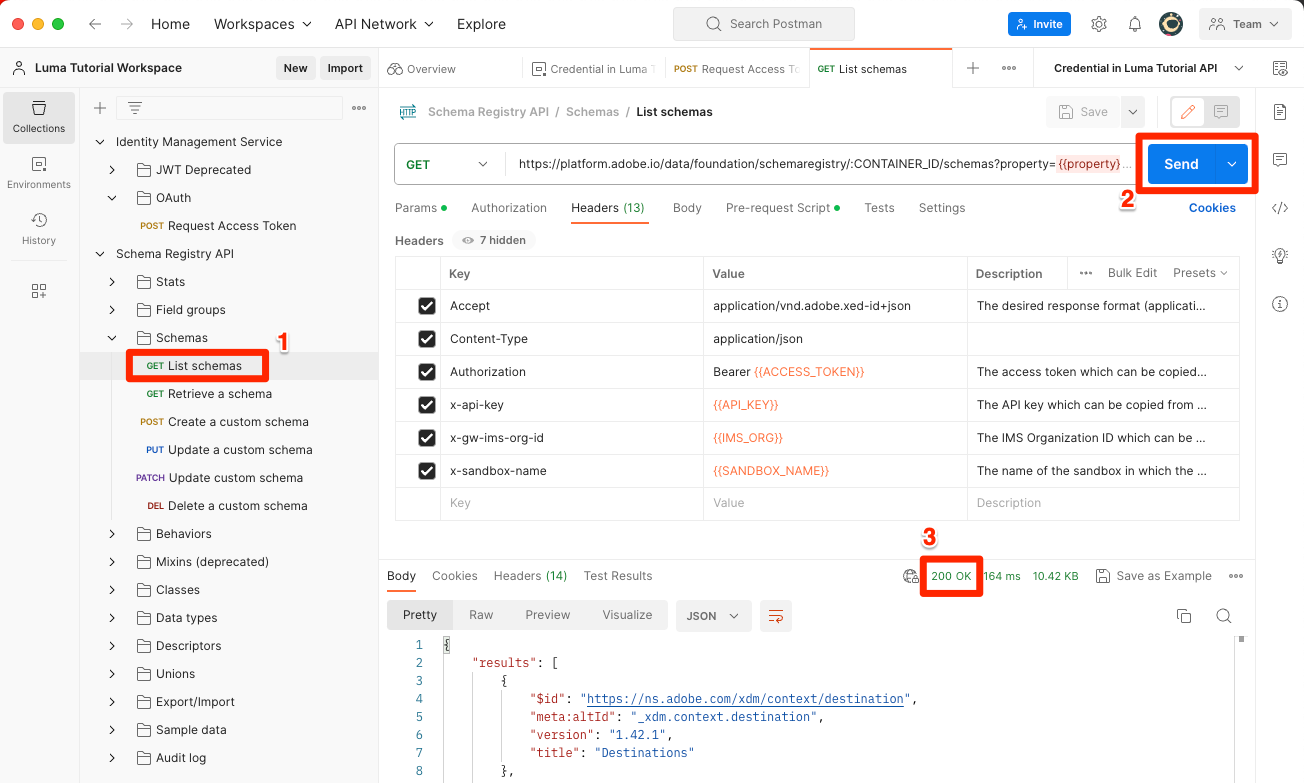Open the History sidebar panel
Image resolution: width=1304 pixels, height=783 pixels.
tap(39, 228)
